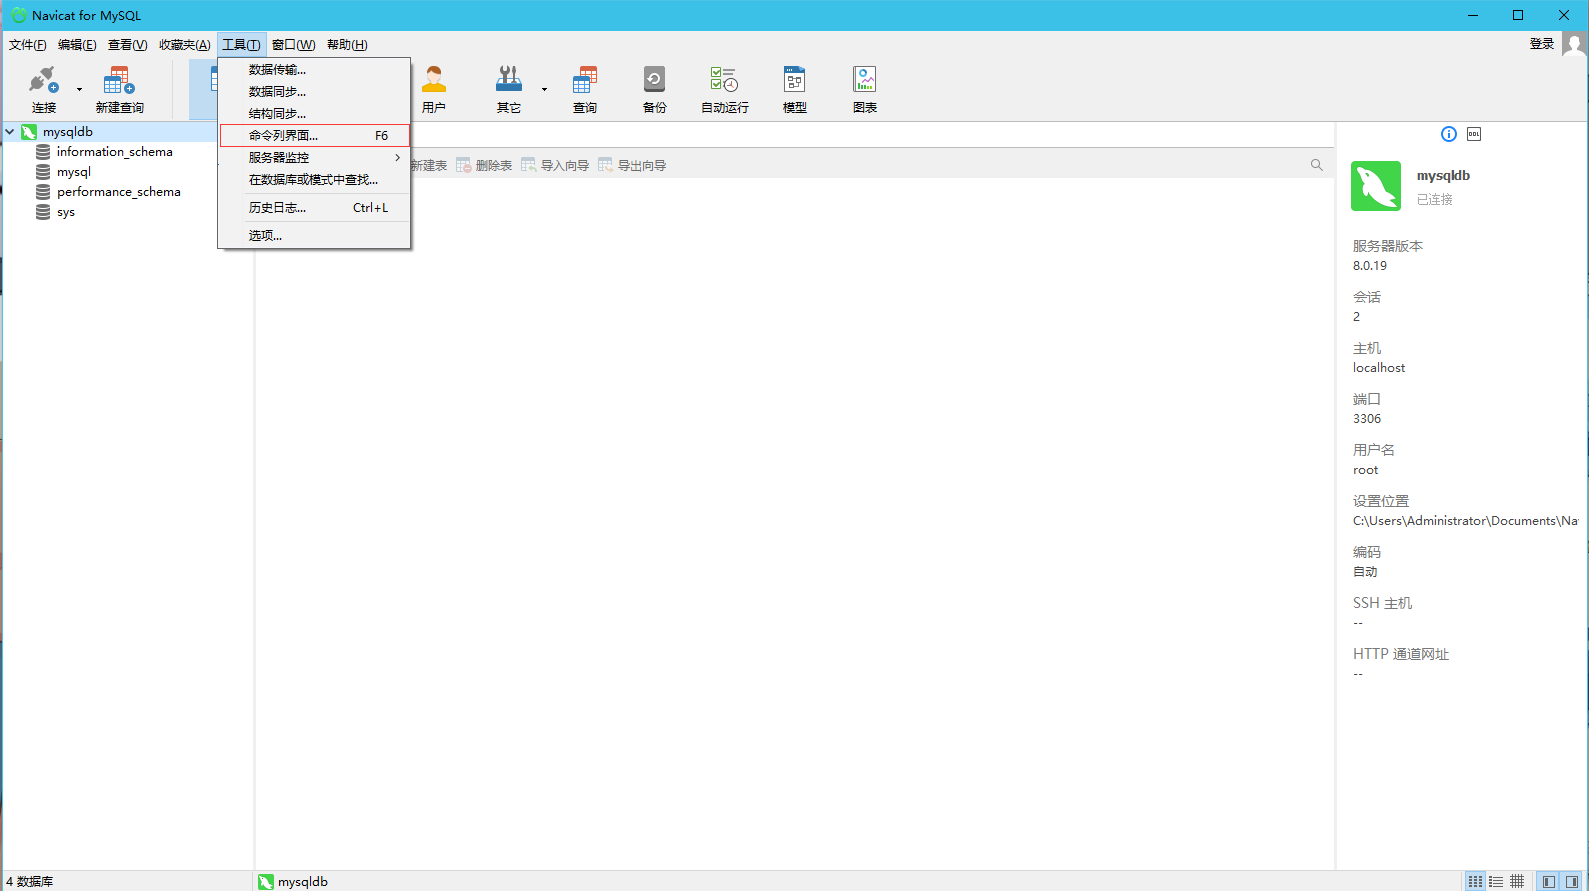Click the 新建查询 (New Query) toolbar icon

[119, 80]
